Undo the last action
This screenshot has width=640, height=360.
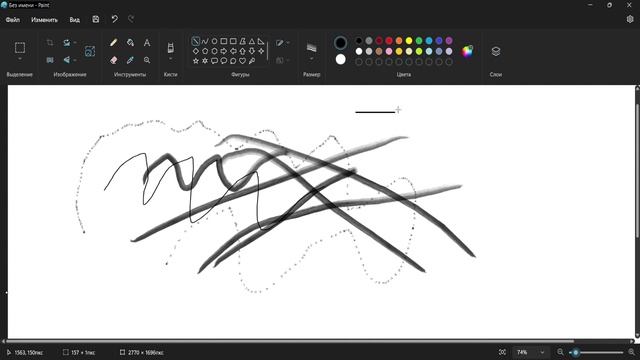pos(114,19)
